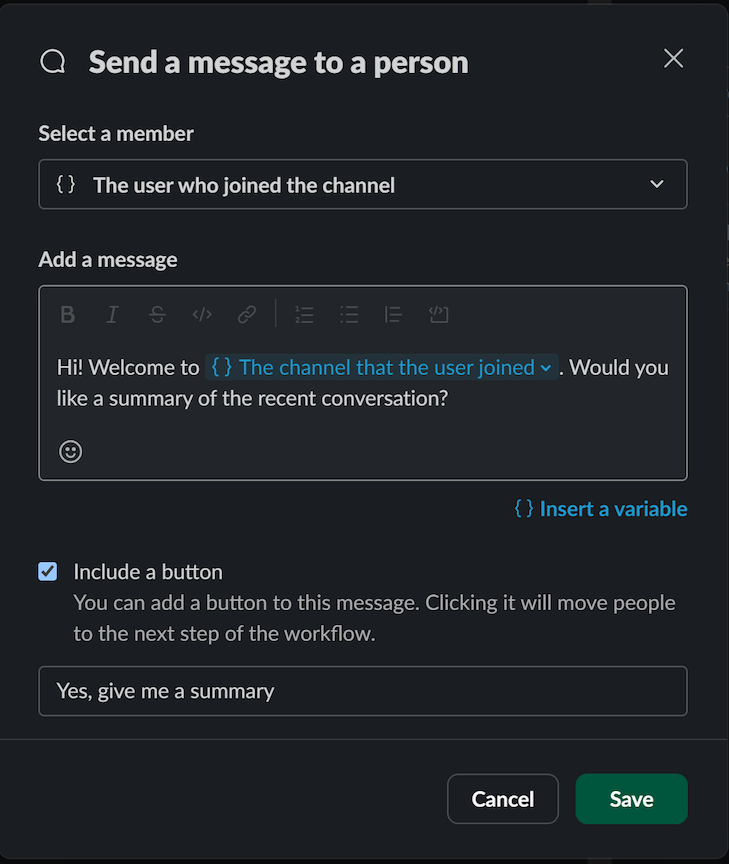Apply inline code formatting
The height and width of the screenshot is (864, 729).
tap(201, 314)
